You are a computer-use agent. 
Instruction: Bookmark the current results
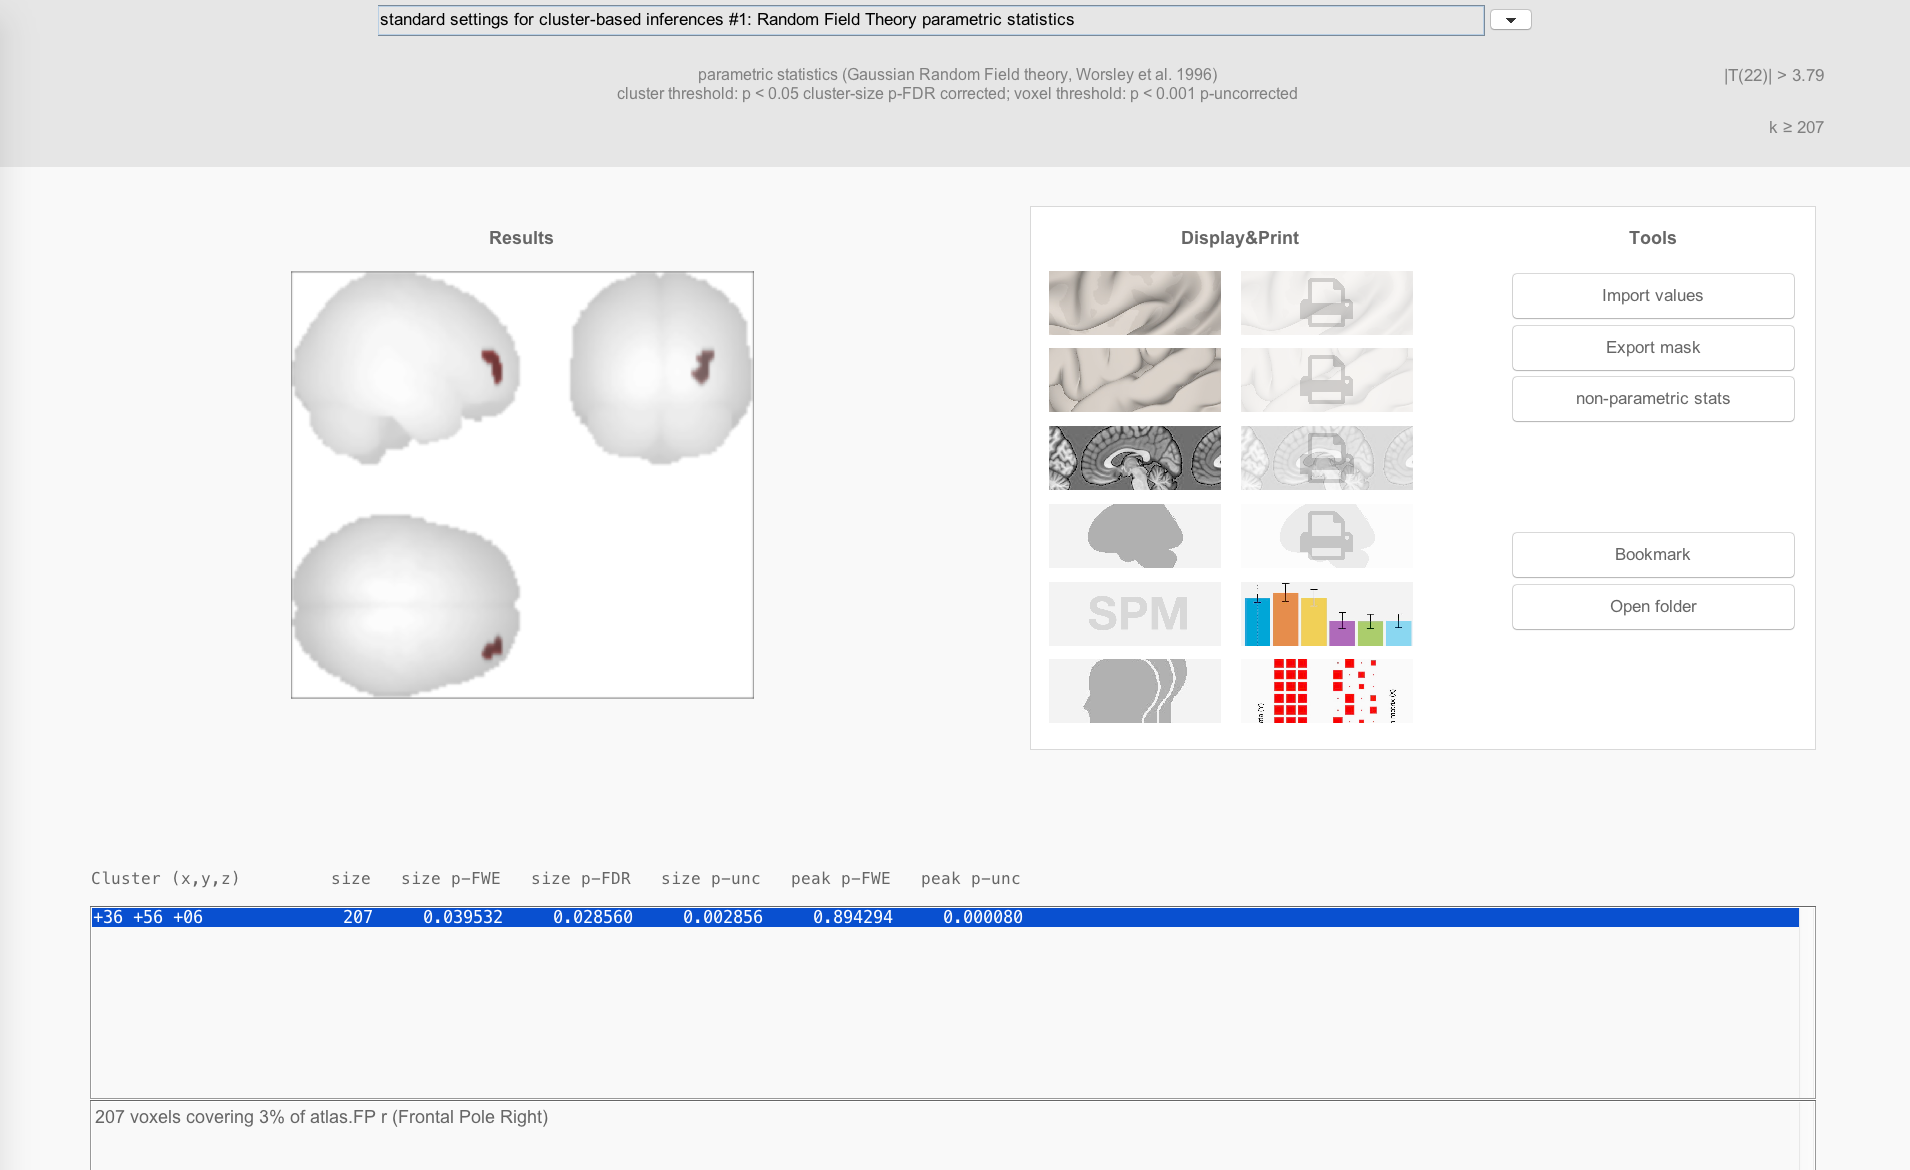coord(1652,555)
